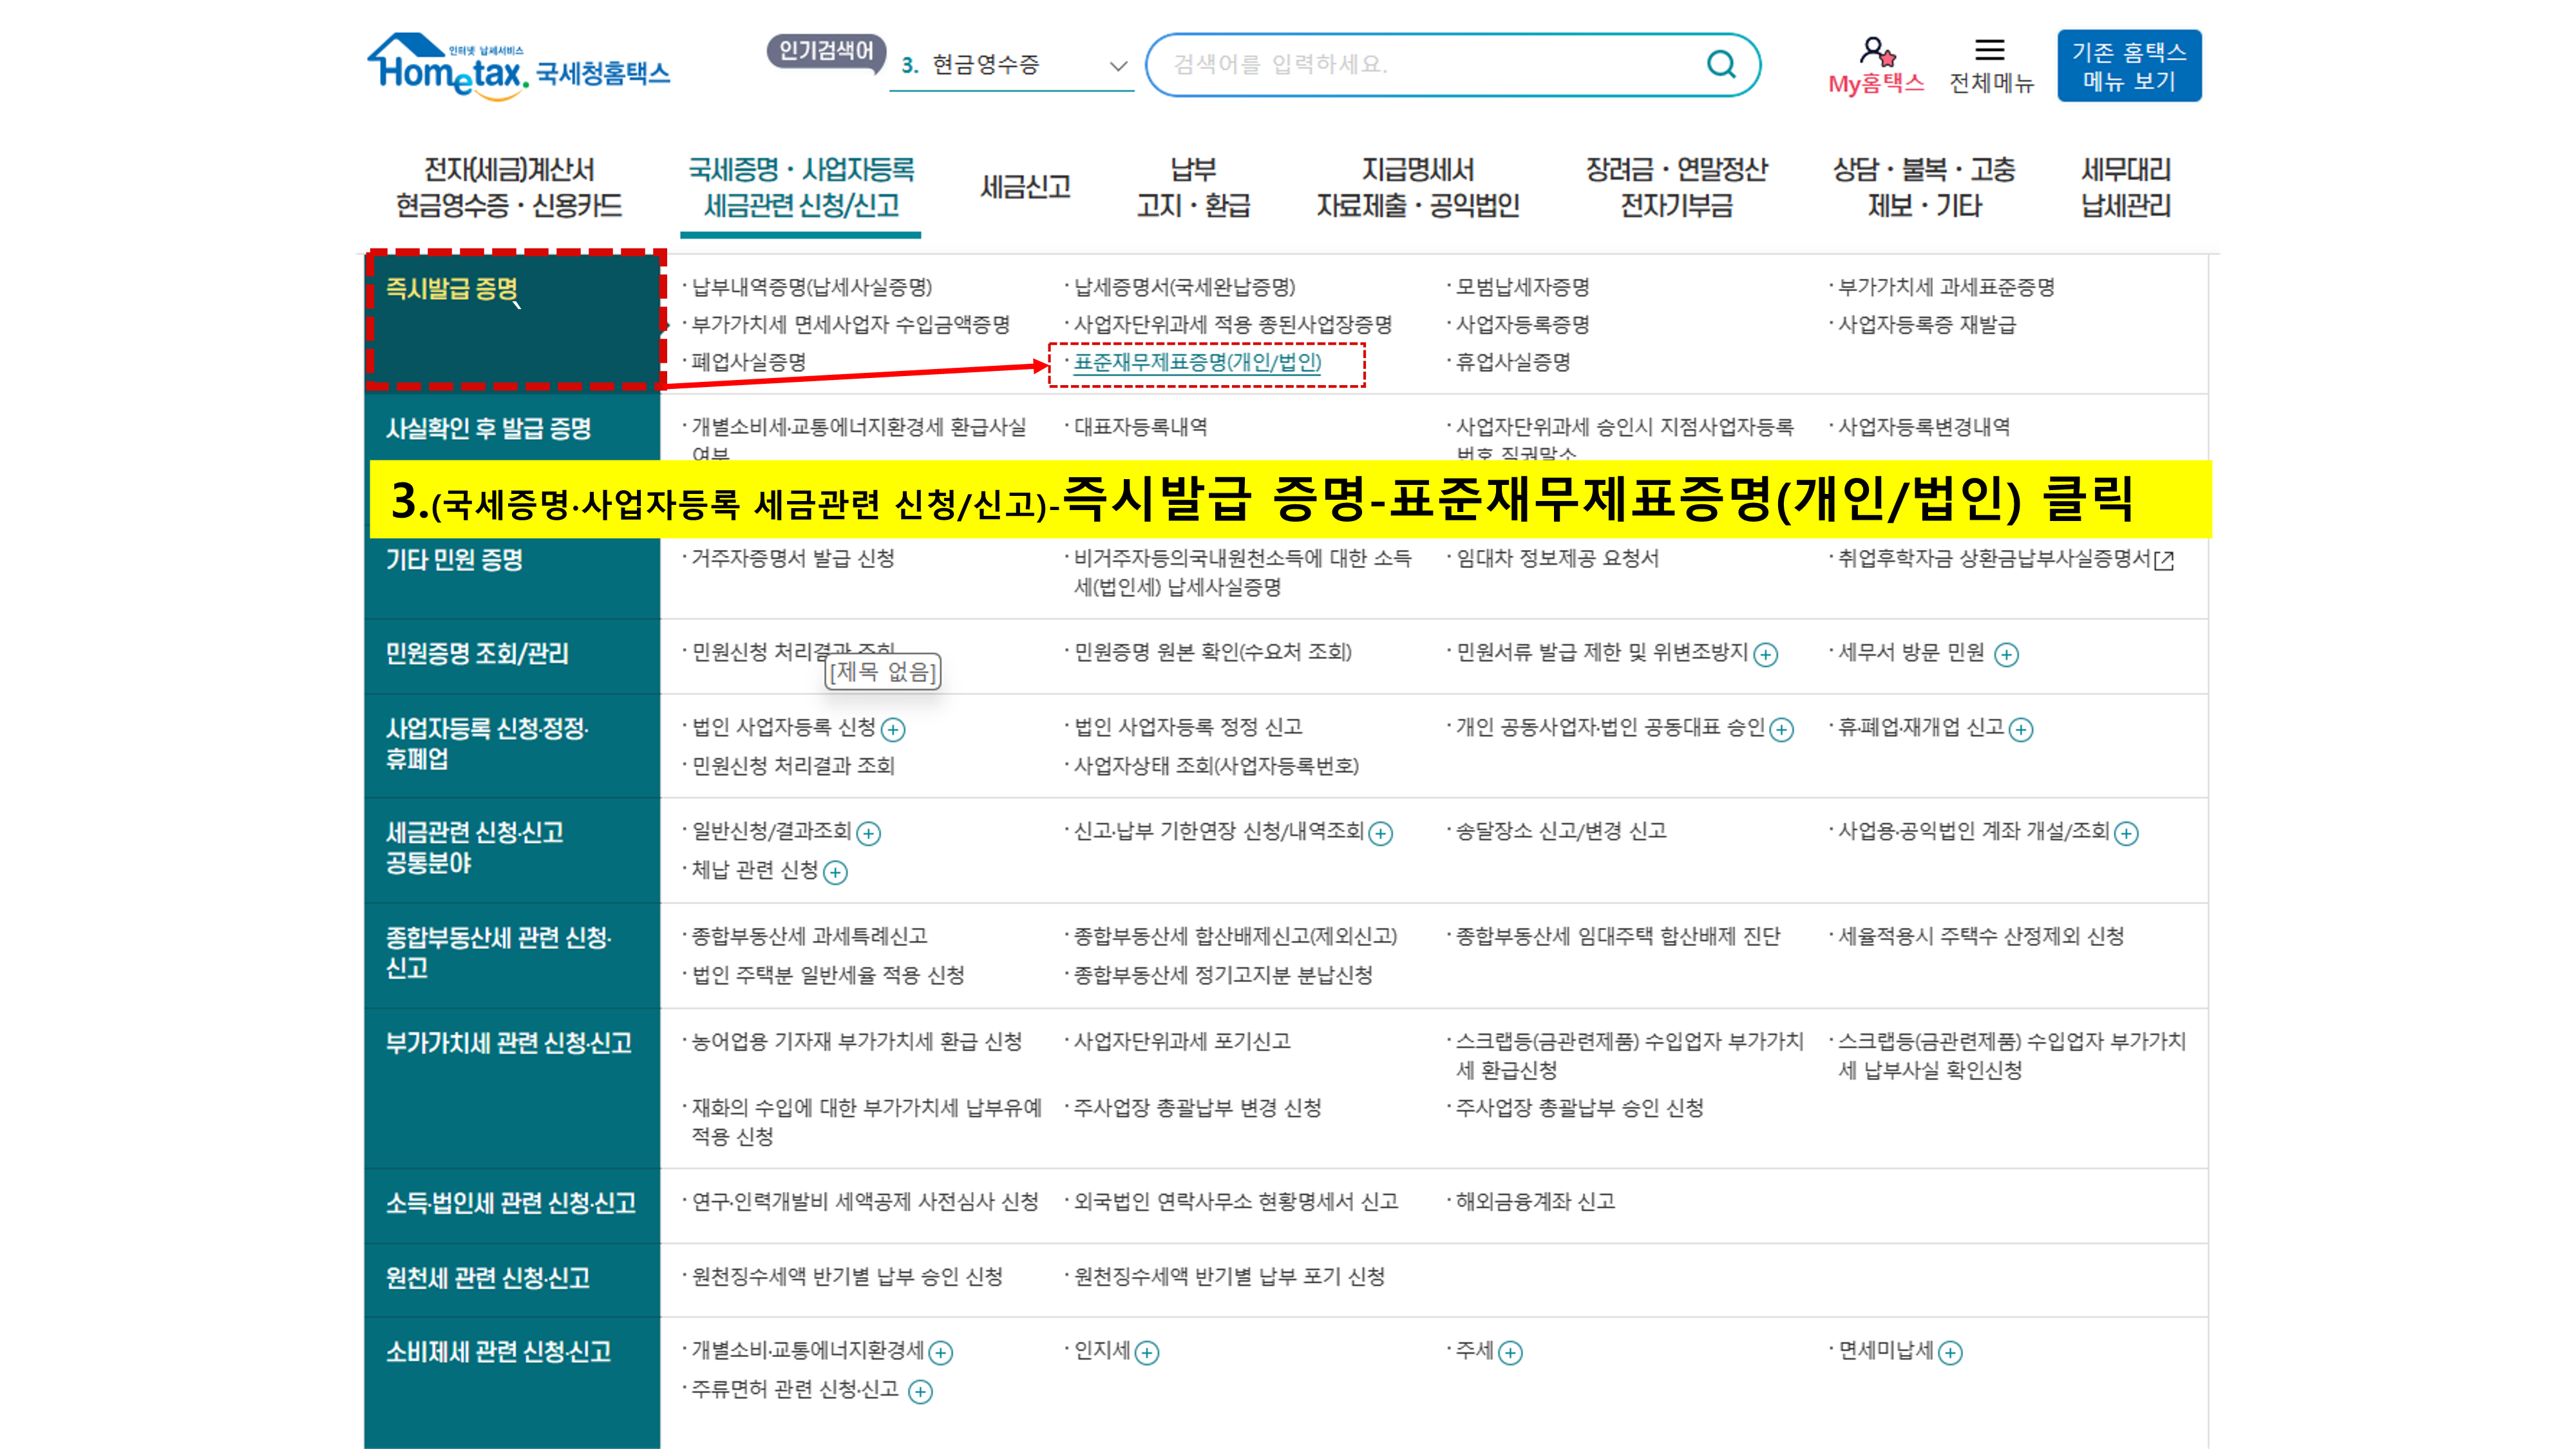The width and height of the screenshot is (2576, 1449).
Task: Expand plus icon next to 인지세
Action: [x=1147, y=1353]
